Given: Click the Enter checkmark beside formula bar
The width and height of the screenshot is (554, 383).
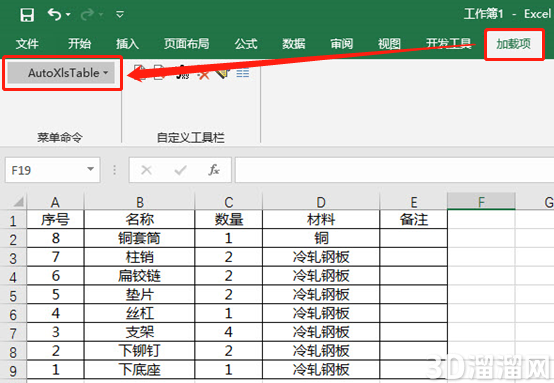Looking at the screenshot, I should tap(181, 170).
